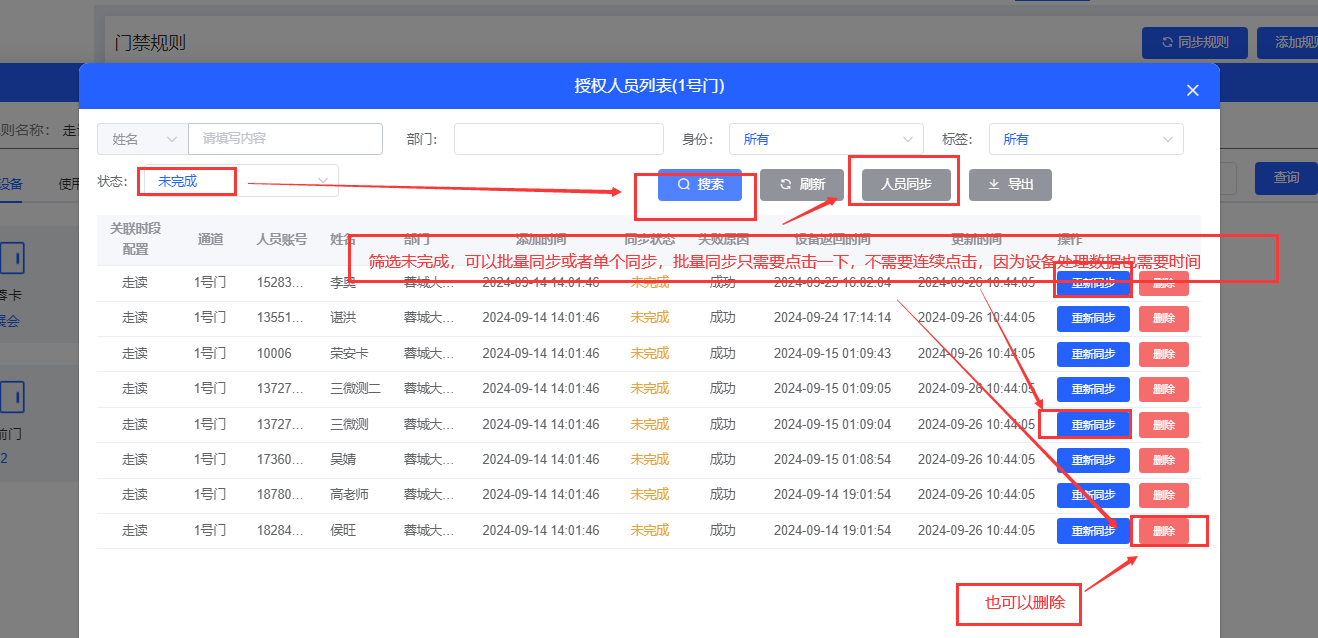Delete the 高老师 row

click(1163, 495)
